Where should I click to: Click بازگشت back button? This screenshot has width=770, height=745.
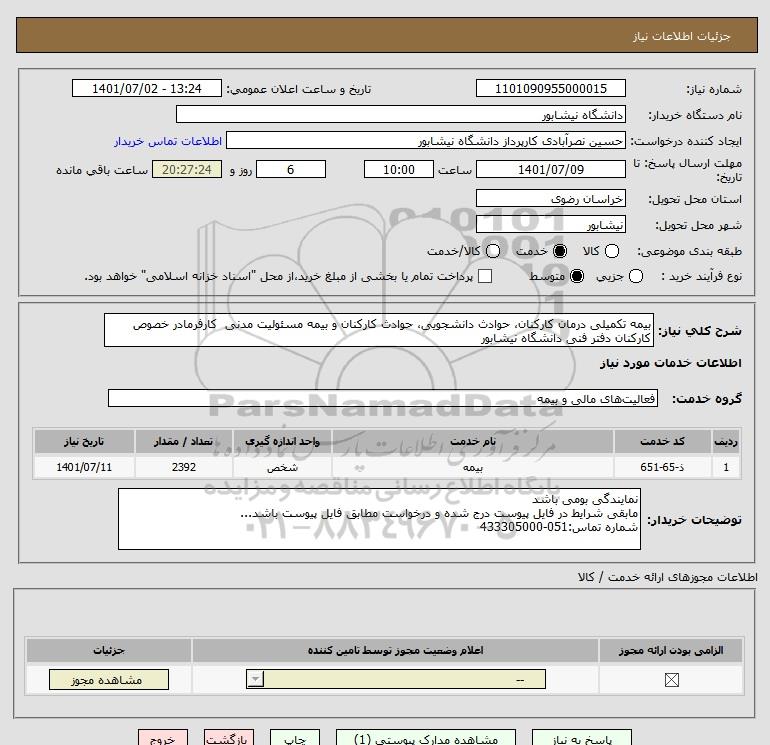point(229,738)
